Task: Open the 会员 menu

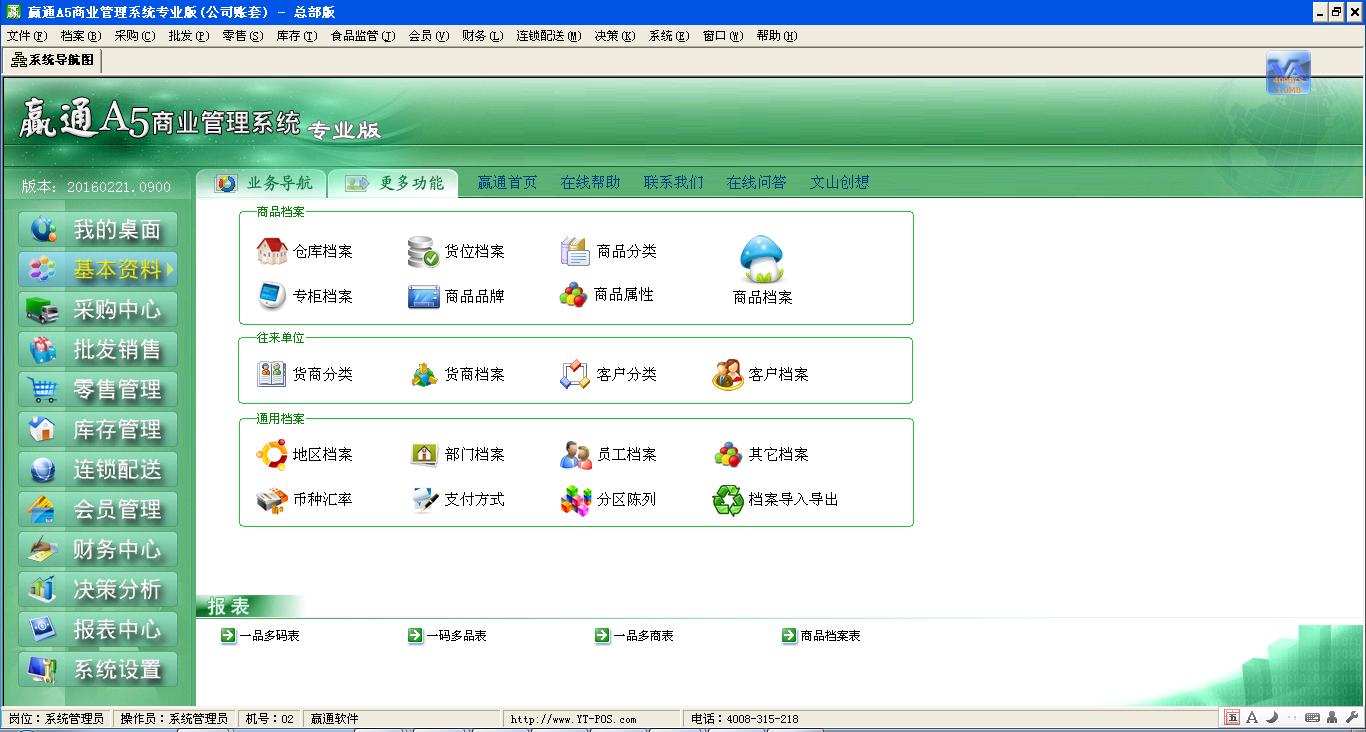Action: 429,35
